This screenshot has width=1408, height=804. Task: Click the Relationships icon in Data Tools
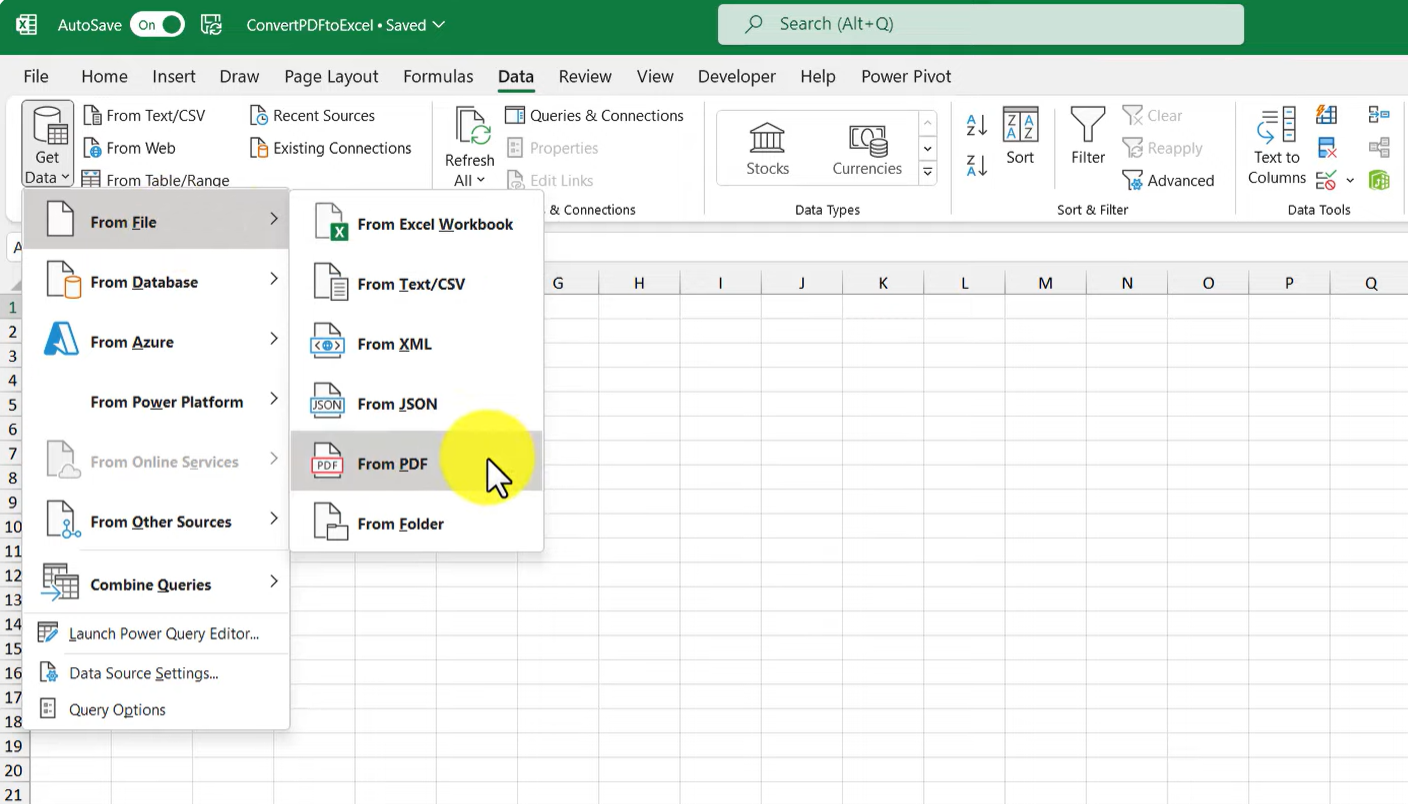point(1379,148)
